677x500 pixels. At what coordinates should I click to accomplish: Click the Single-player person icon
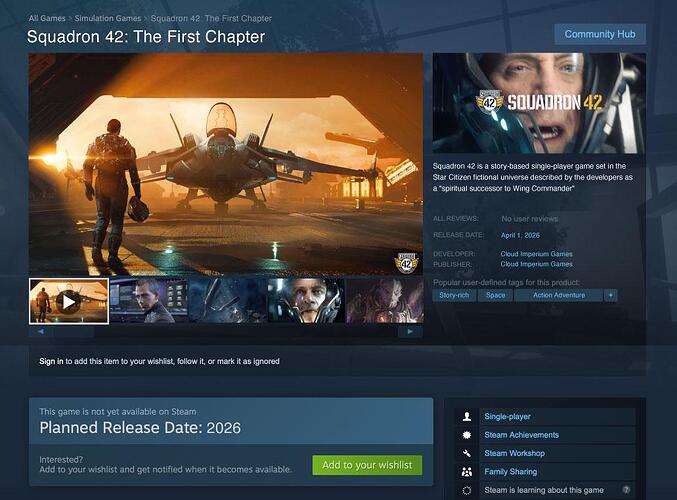tap(467, 417)
